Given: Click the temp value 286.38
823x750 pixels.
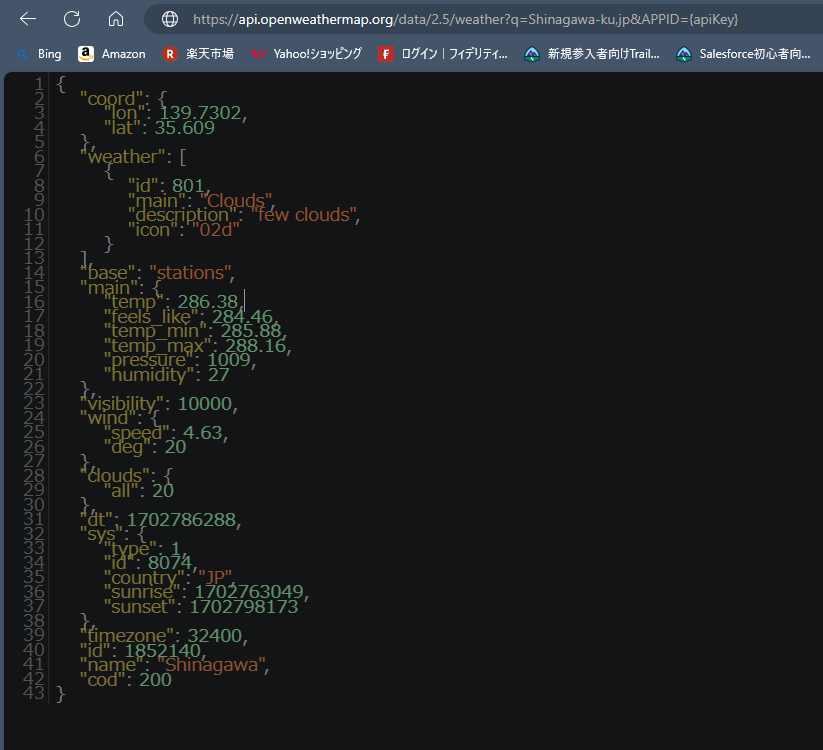Looking at the screenshot, I should (208, 302).
